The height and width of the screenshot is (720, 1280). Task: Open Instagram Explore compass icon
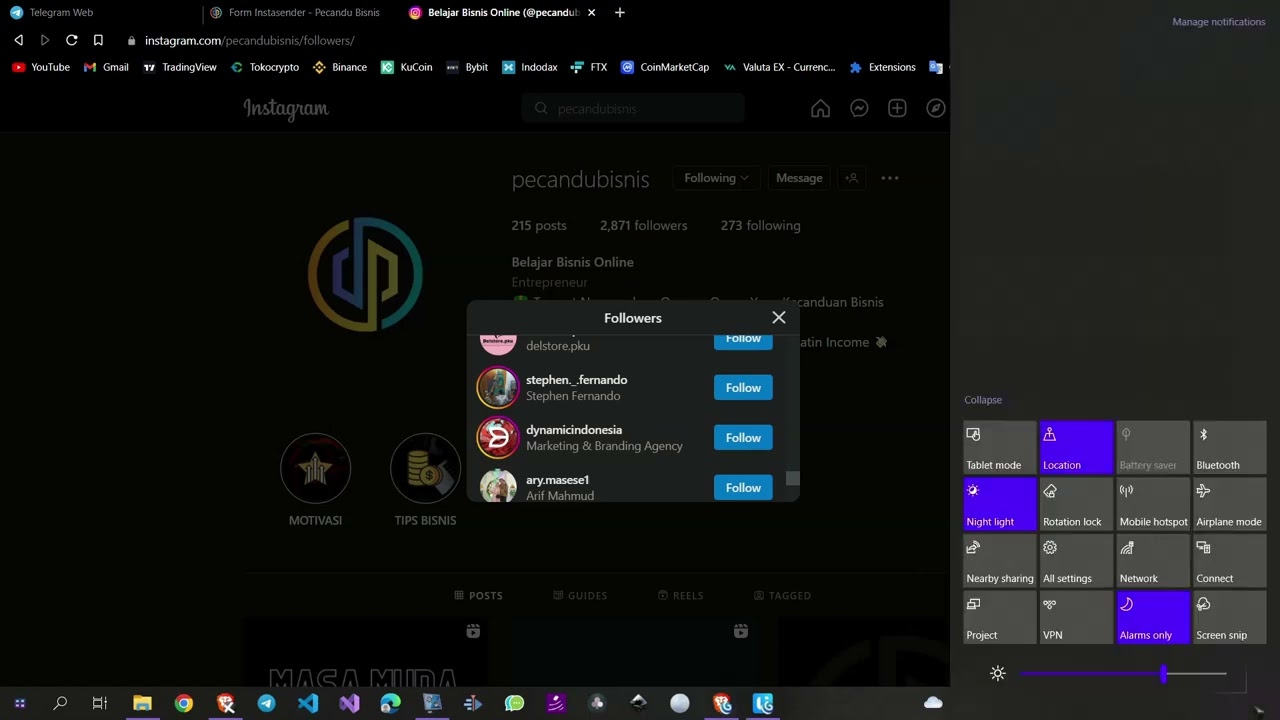[936, 108]
